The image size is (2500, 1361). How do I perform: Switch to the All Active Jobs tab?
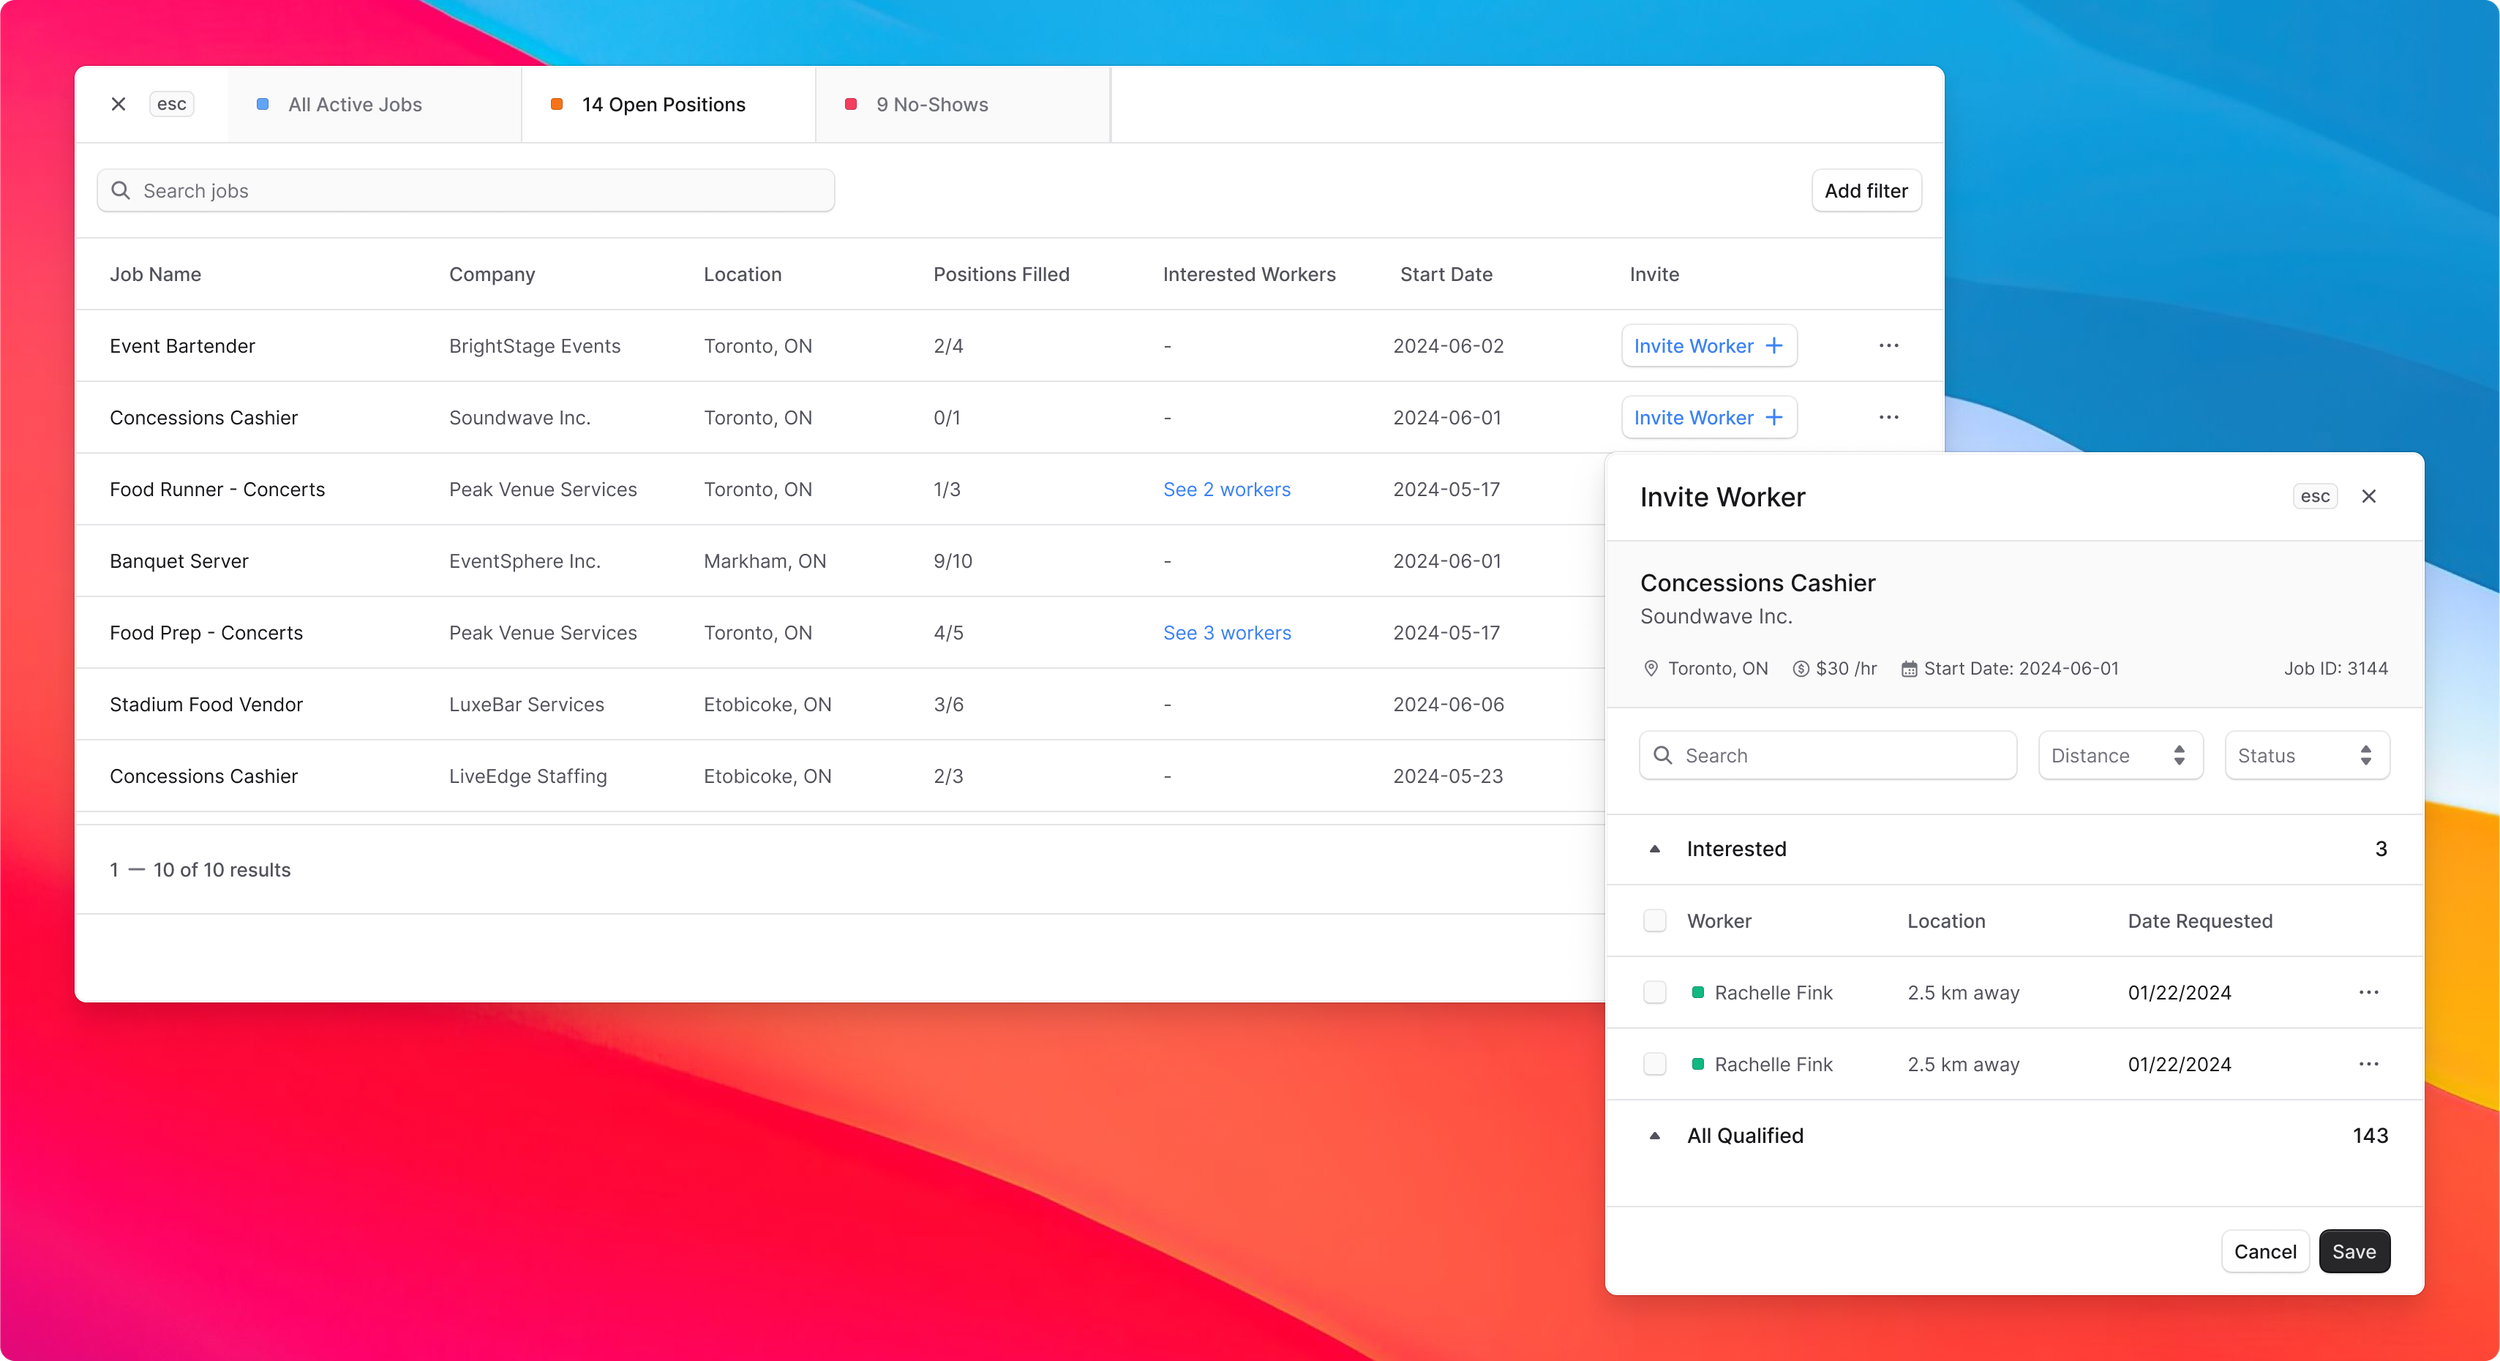pos(355,105)
